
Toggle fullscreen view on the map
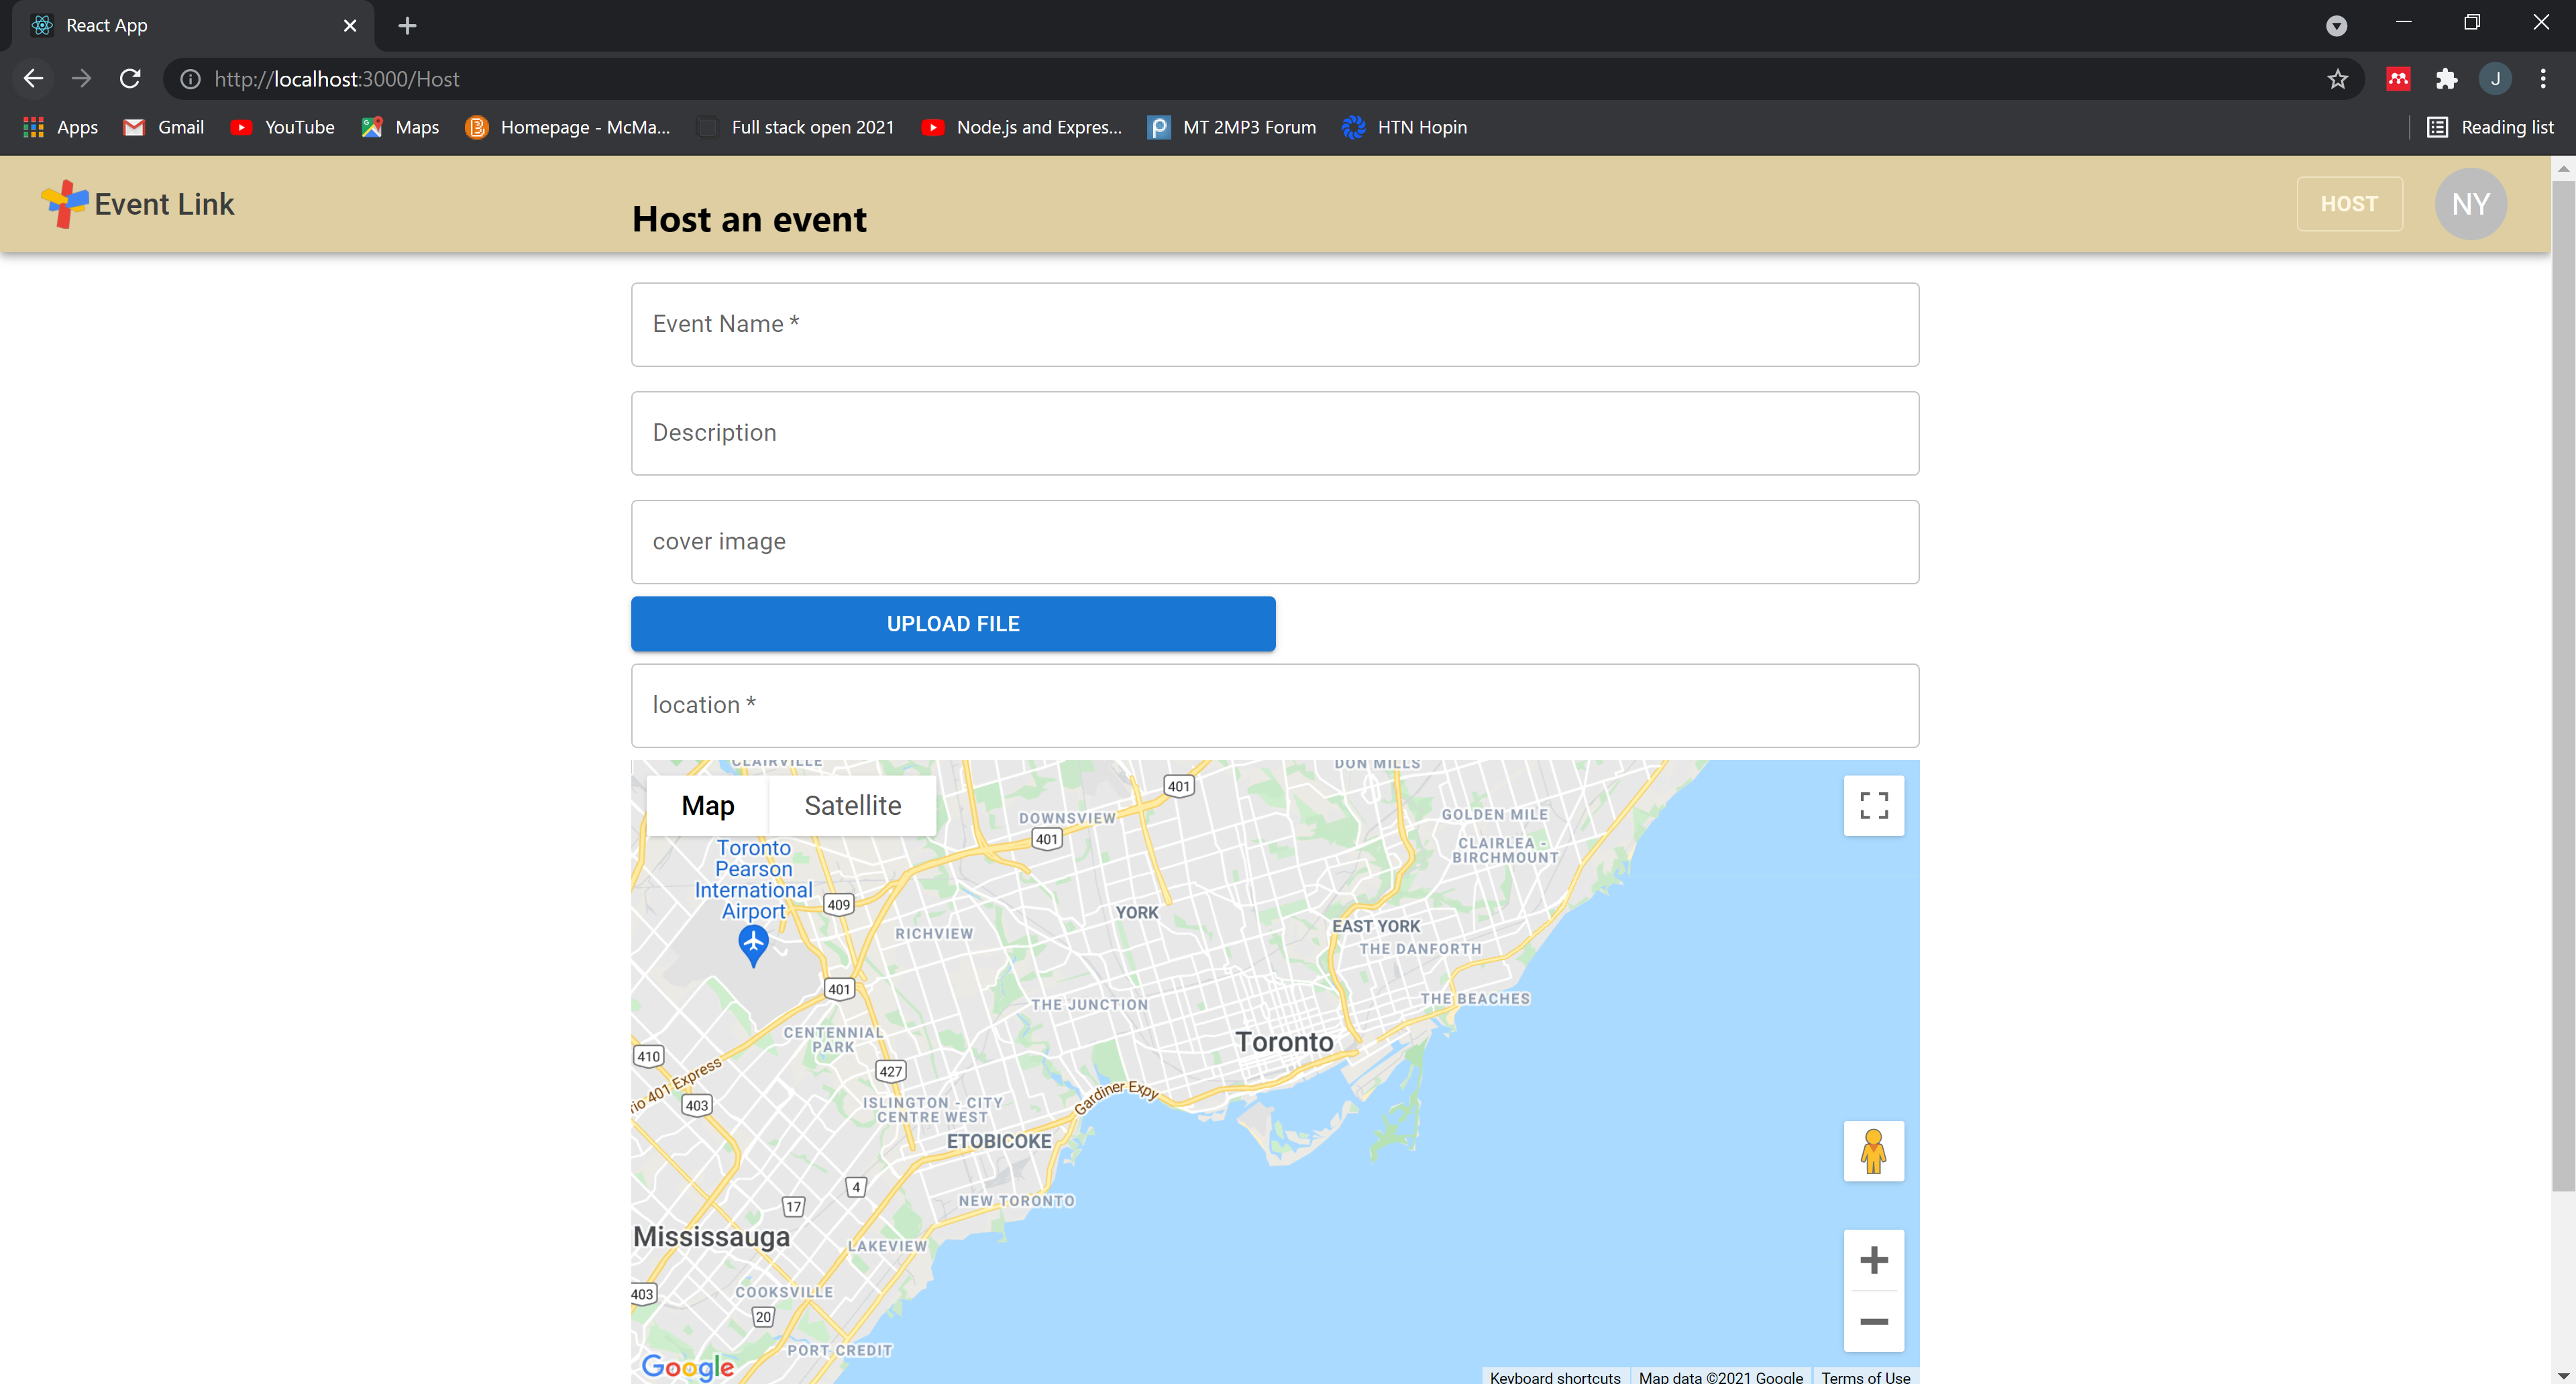click(x=1873, y=805)
